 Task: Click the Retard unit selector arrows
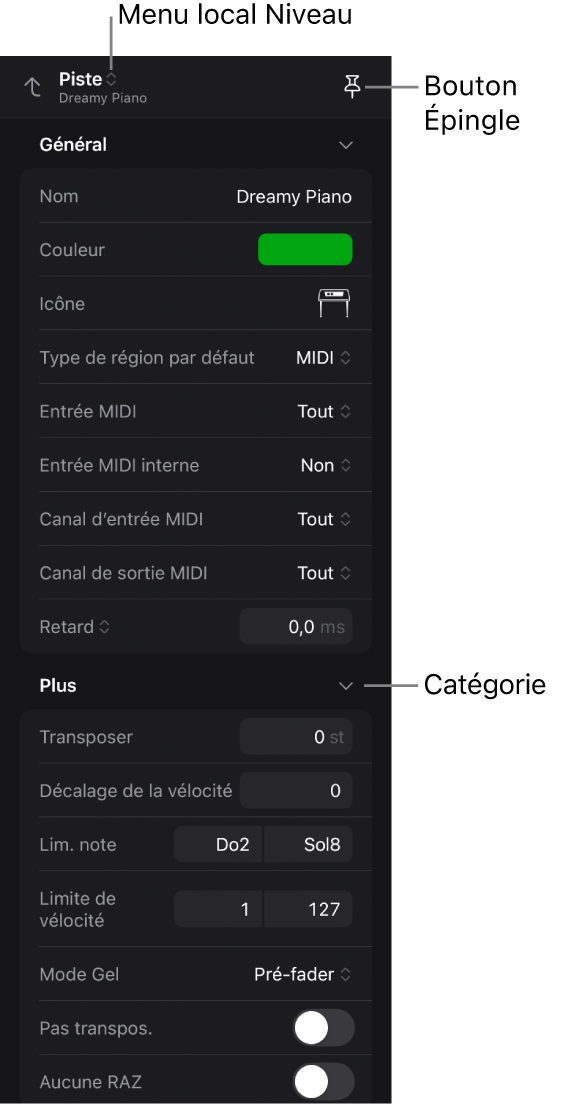pyautogui.click(x=104, y=627)
